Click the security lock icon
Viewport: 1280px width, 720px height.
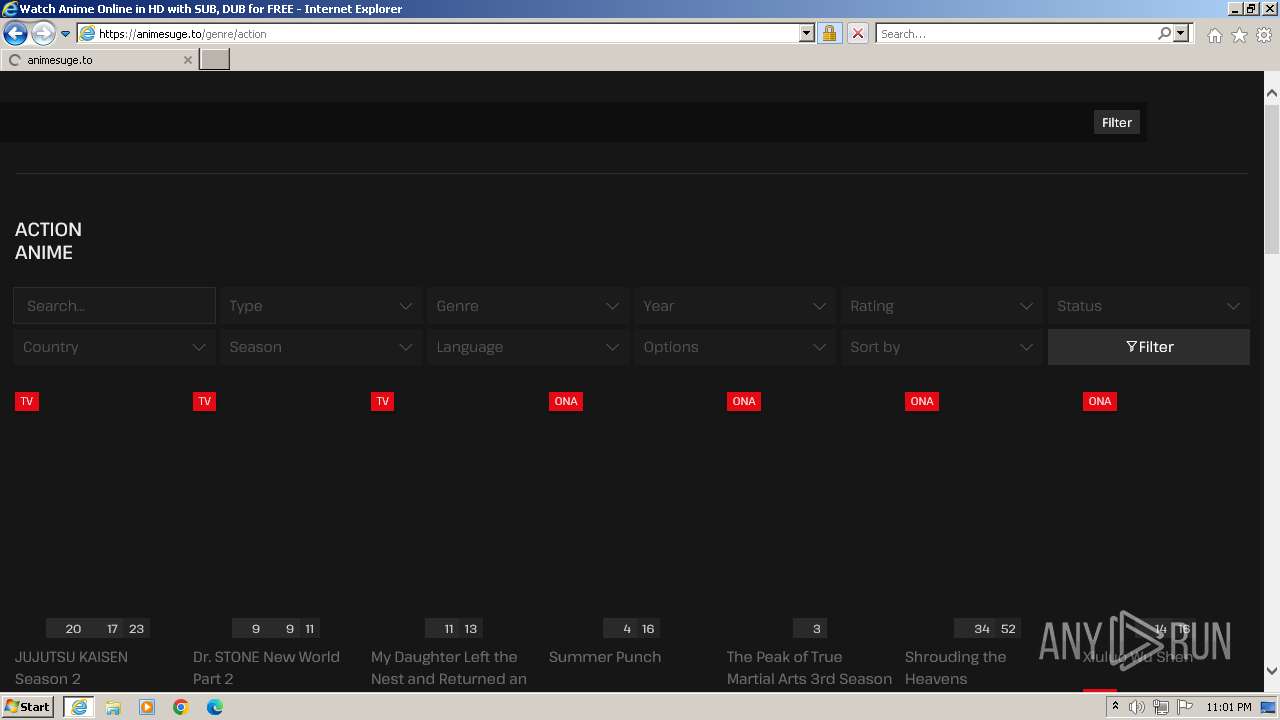tap(829, 34)
